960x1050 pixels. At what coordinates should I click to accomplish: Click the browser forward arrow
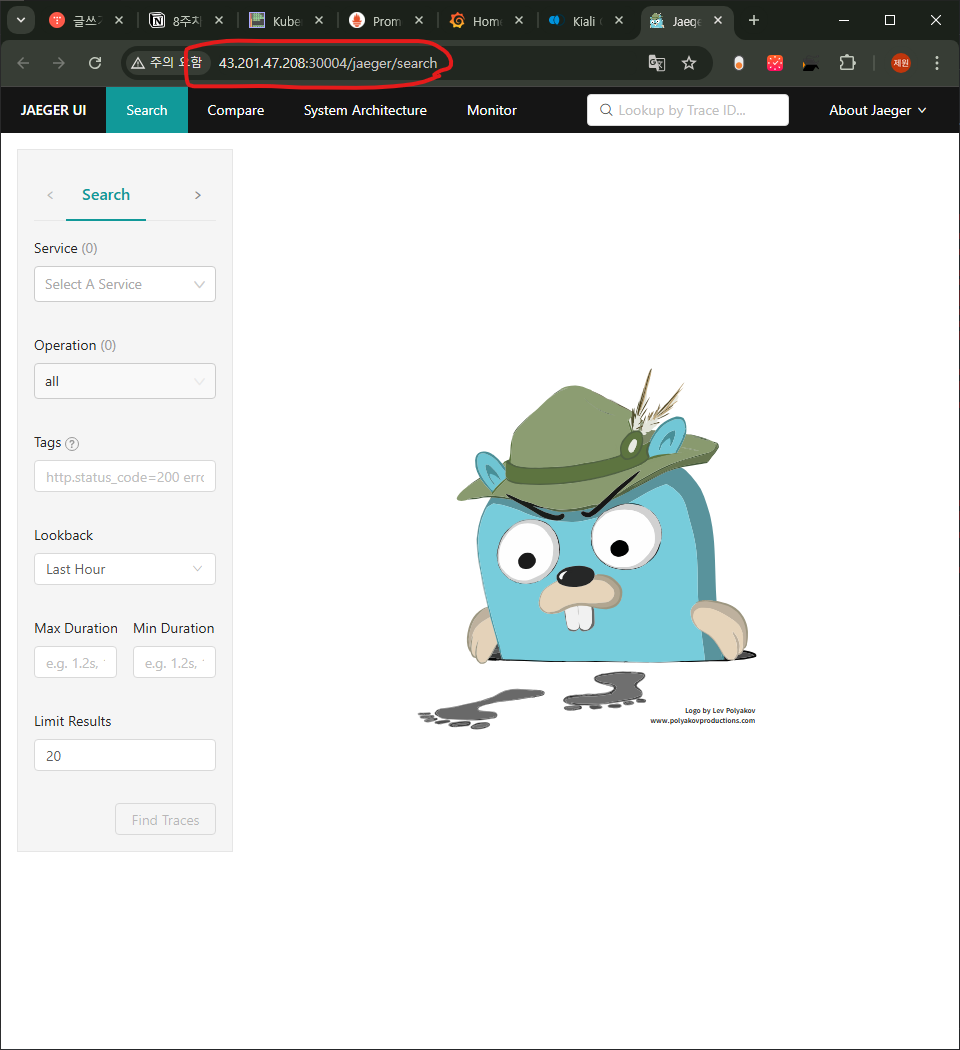tap(59, 63)
